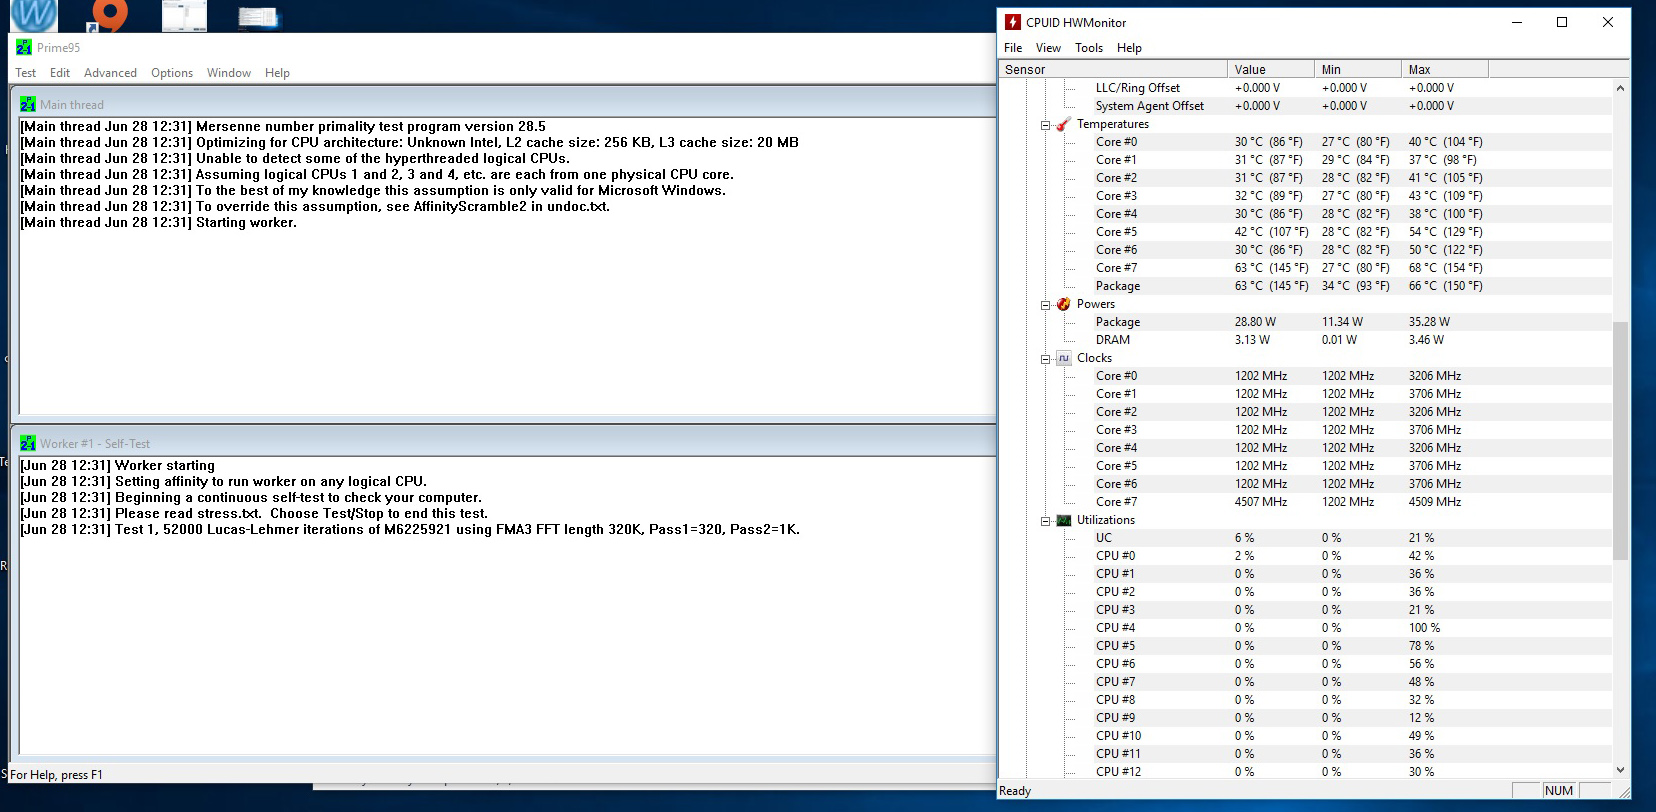The width and height of the screenshot is (1656, 812).
Task: Click the Clocks waveform icon
Action: click(1063, 358)
